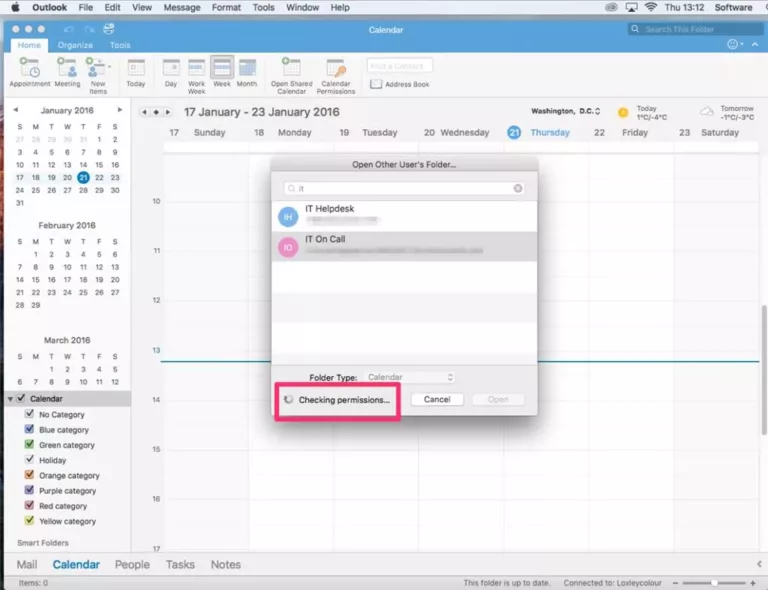Toggle Blue category checkbox

(x=29, y=429)
